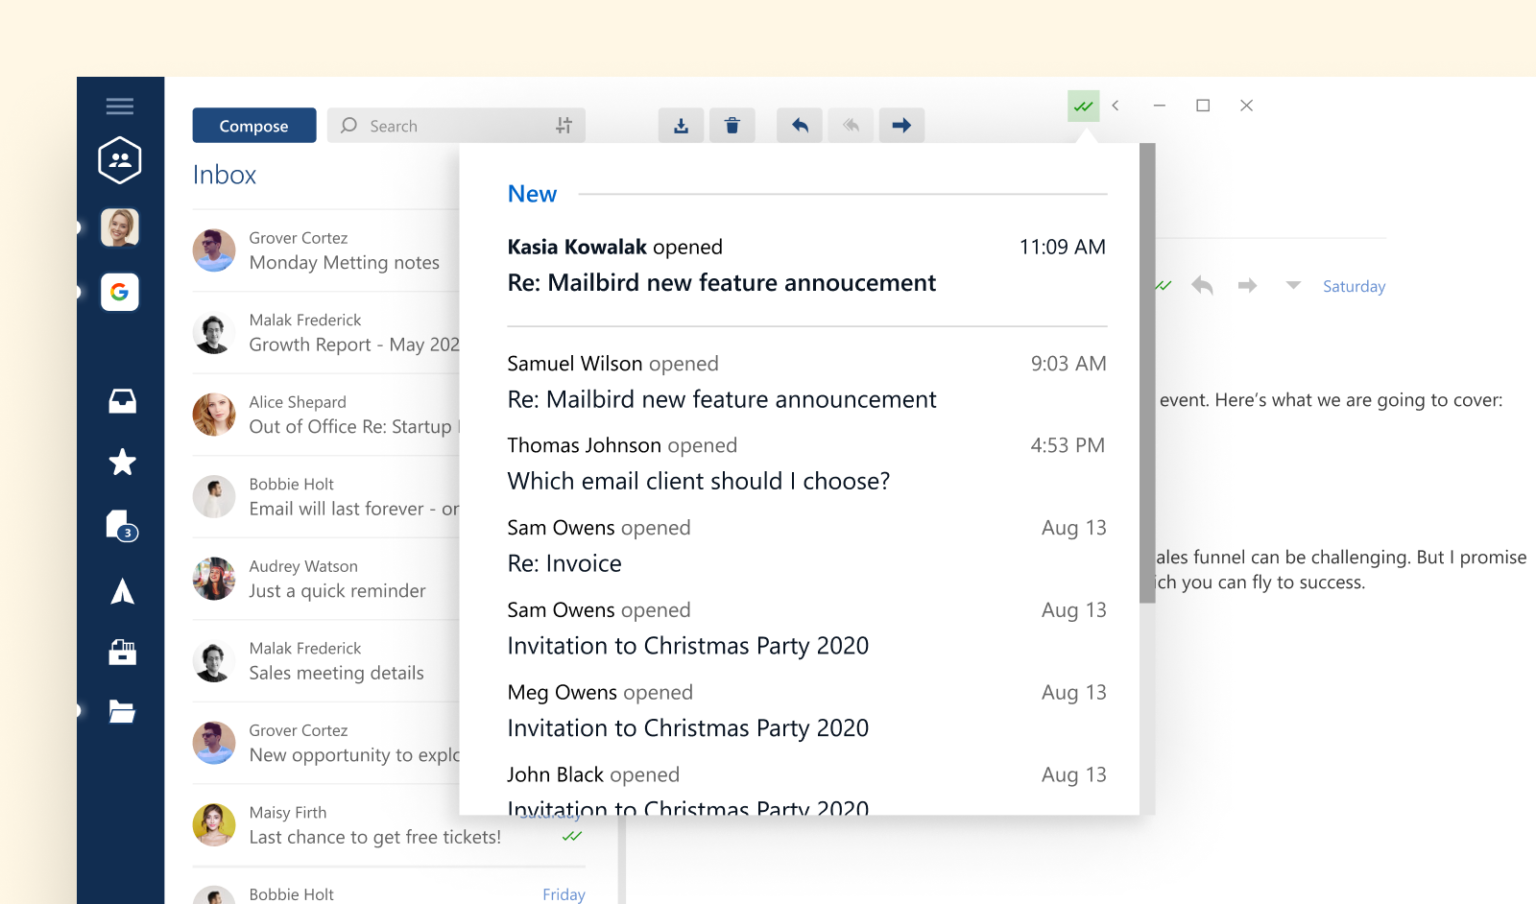Open Kasia Kowalak's tracked email notification

[722, 265]
